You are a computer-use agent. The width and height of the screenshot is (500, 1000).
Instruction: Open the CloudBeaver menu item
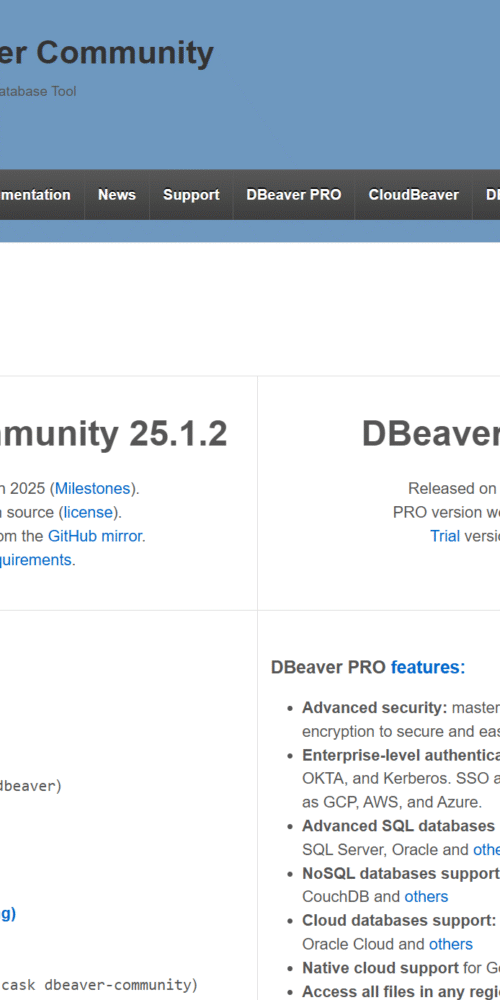413,195
